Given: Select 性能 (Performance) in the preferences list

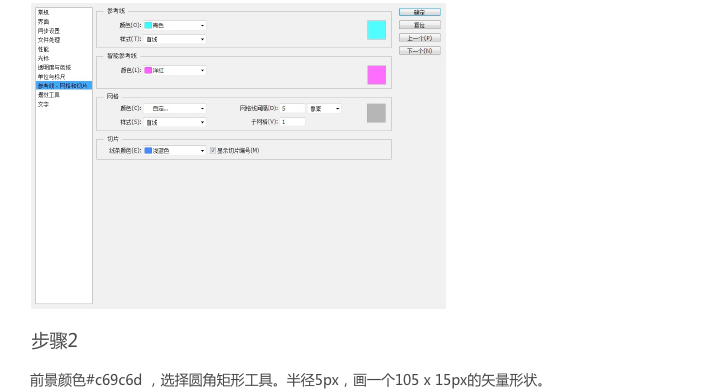Looking at the screenshot, I should (43, 49).
